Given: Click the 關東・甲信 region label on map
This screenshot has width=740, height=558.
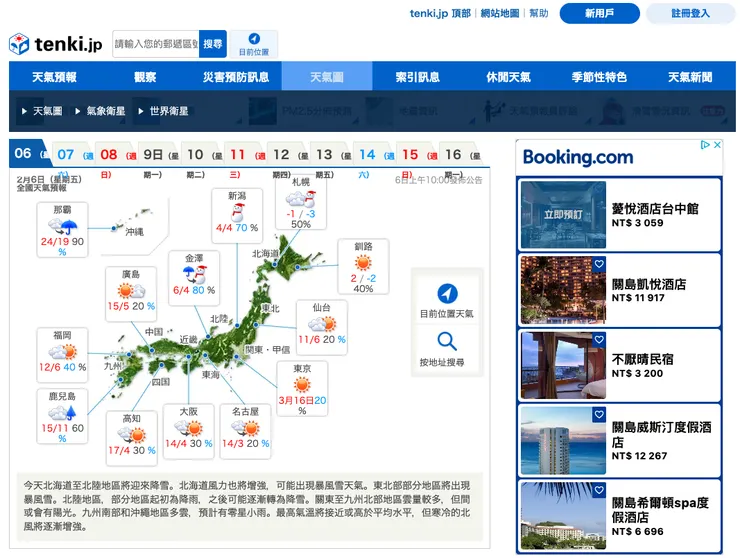Looking at the screenshot, I should [268, 350].
